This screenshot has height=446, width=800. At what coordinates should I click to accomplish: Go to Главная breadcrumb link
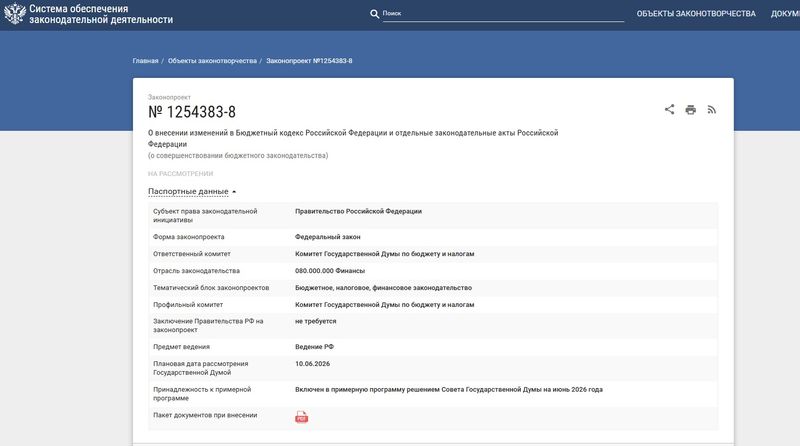pos(145,61)
